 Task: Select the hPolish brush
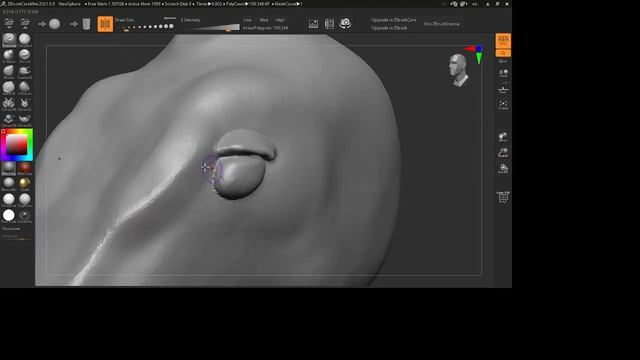click(x=24, y=88)
